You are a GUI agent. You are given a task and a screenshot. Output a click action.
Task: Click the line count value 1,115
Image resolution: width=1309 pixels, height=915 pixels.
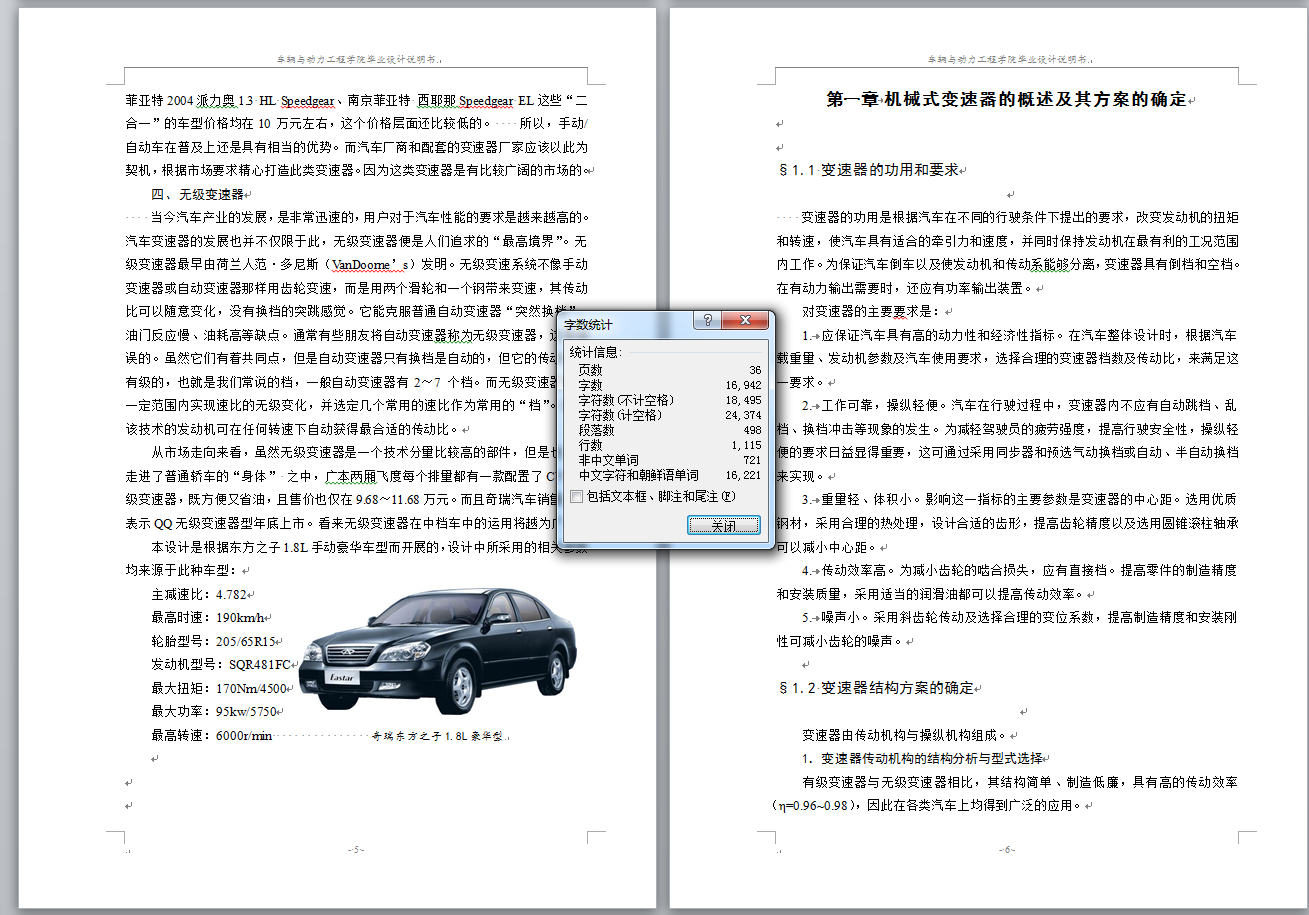pos(745,445)
